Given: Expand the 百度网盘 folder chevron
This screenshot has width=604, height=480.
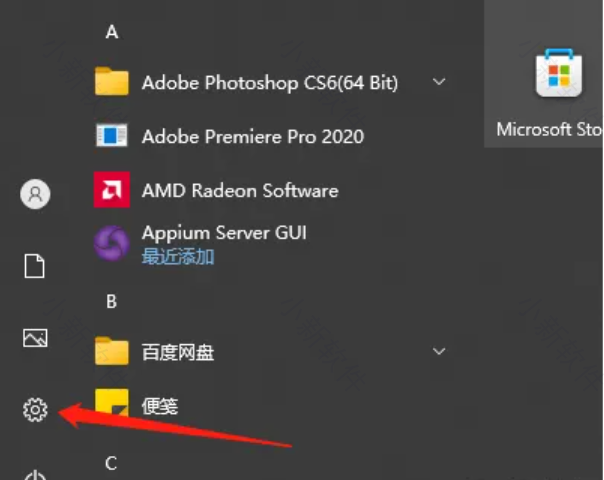Looking at the screenshot, I should click(x=439, y=351).
